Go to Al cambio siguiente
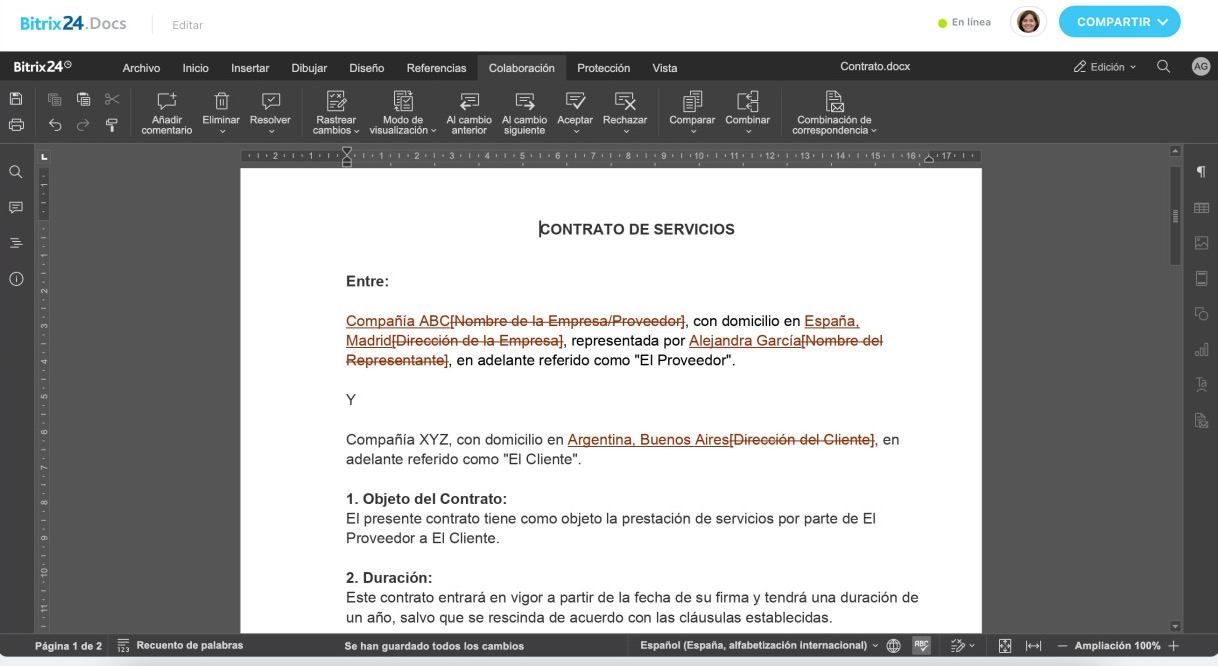 (x=524, y=102)
